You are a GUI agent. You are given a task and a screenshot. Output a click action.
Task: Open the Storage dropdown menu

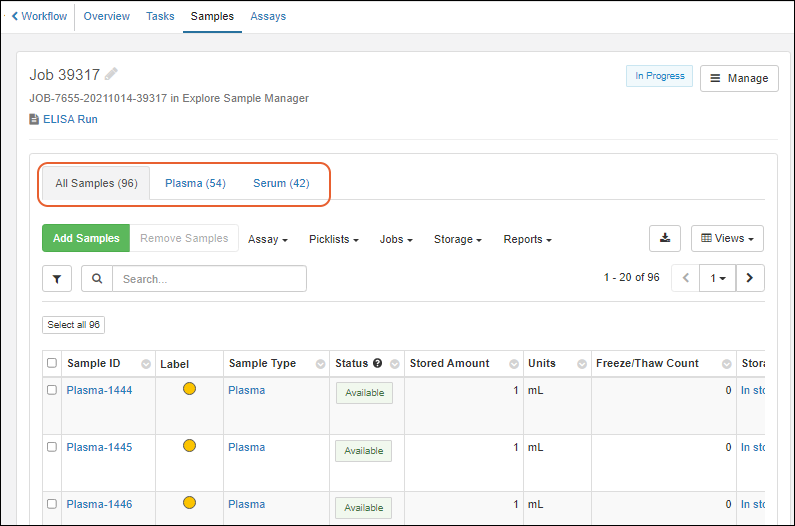coord(458,239)
